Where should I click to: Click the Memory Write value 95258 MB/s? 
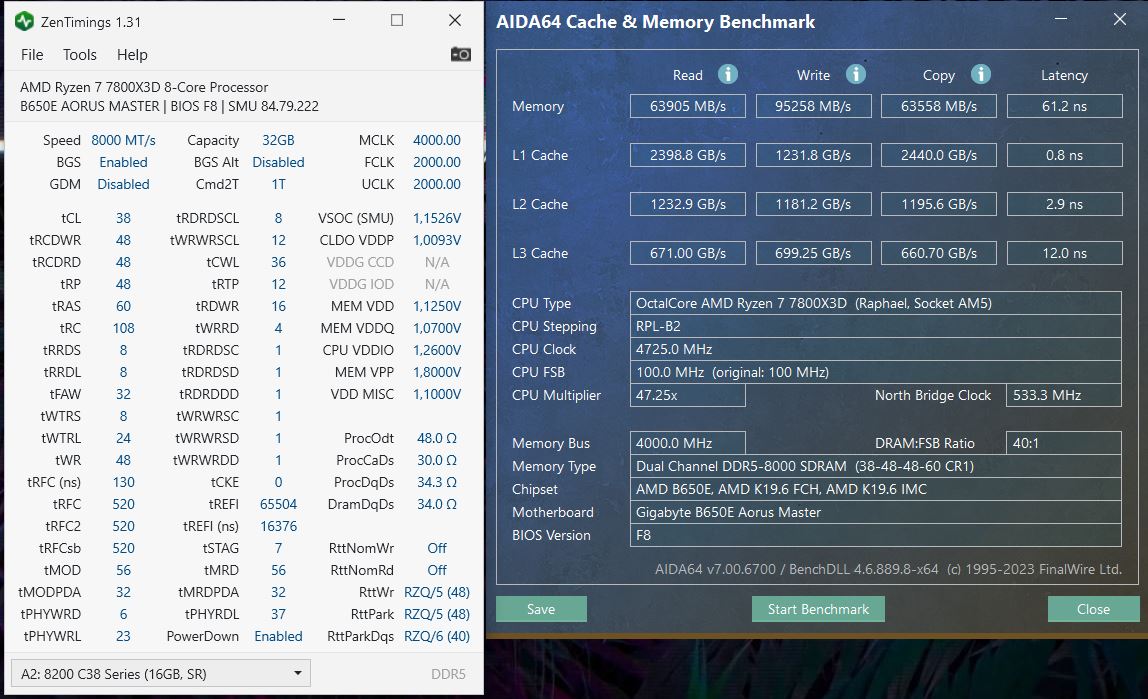click(813, 106)
